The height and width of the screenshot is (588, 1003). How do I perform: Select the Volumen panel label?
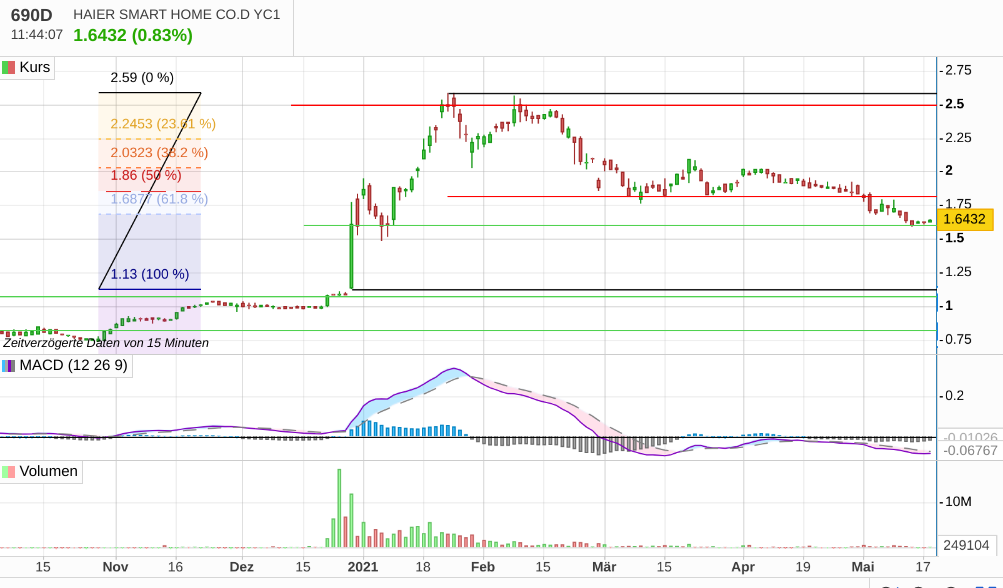click(x=48, y=471)
